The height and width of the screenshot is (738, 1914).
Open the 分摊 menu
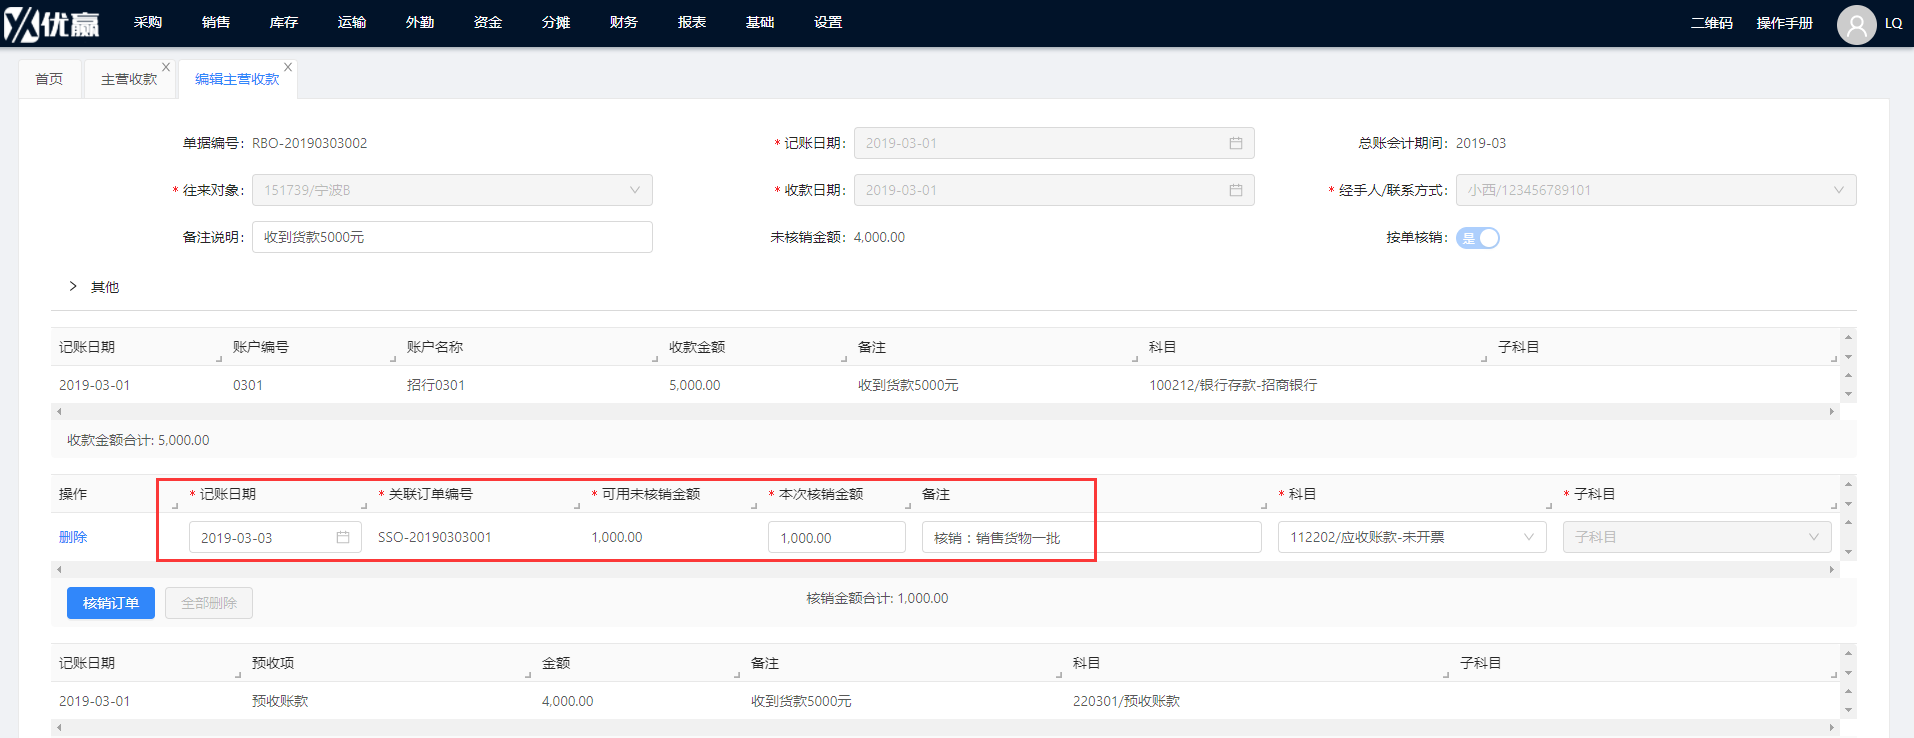(x=556, y=22)
